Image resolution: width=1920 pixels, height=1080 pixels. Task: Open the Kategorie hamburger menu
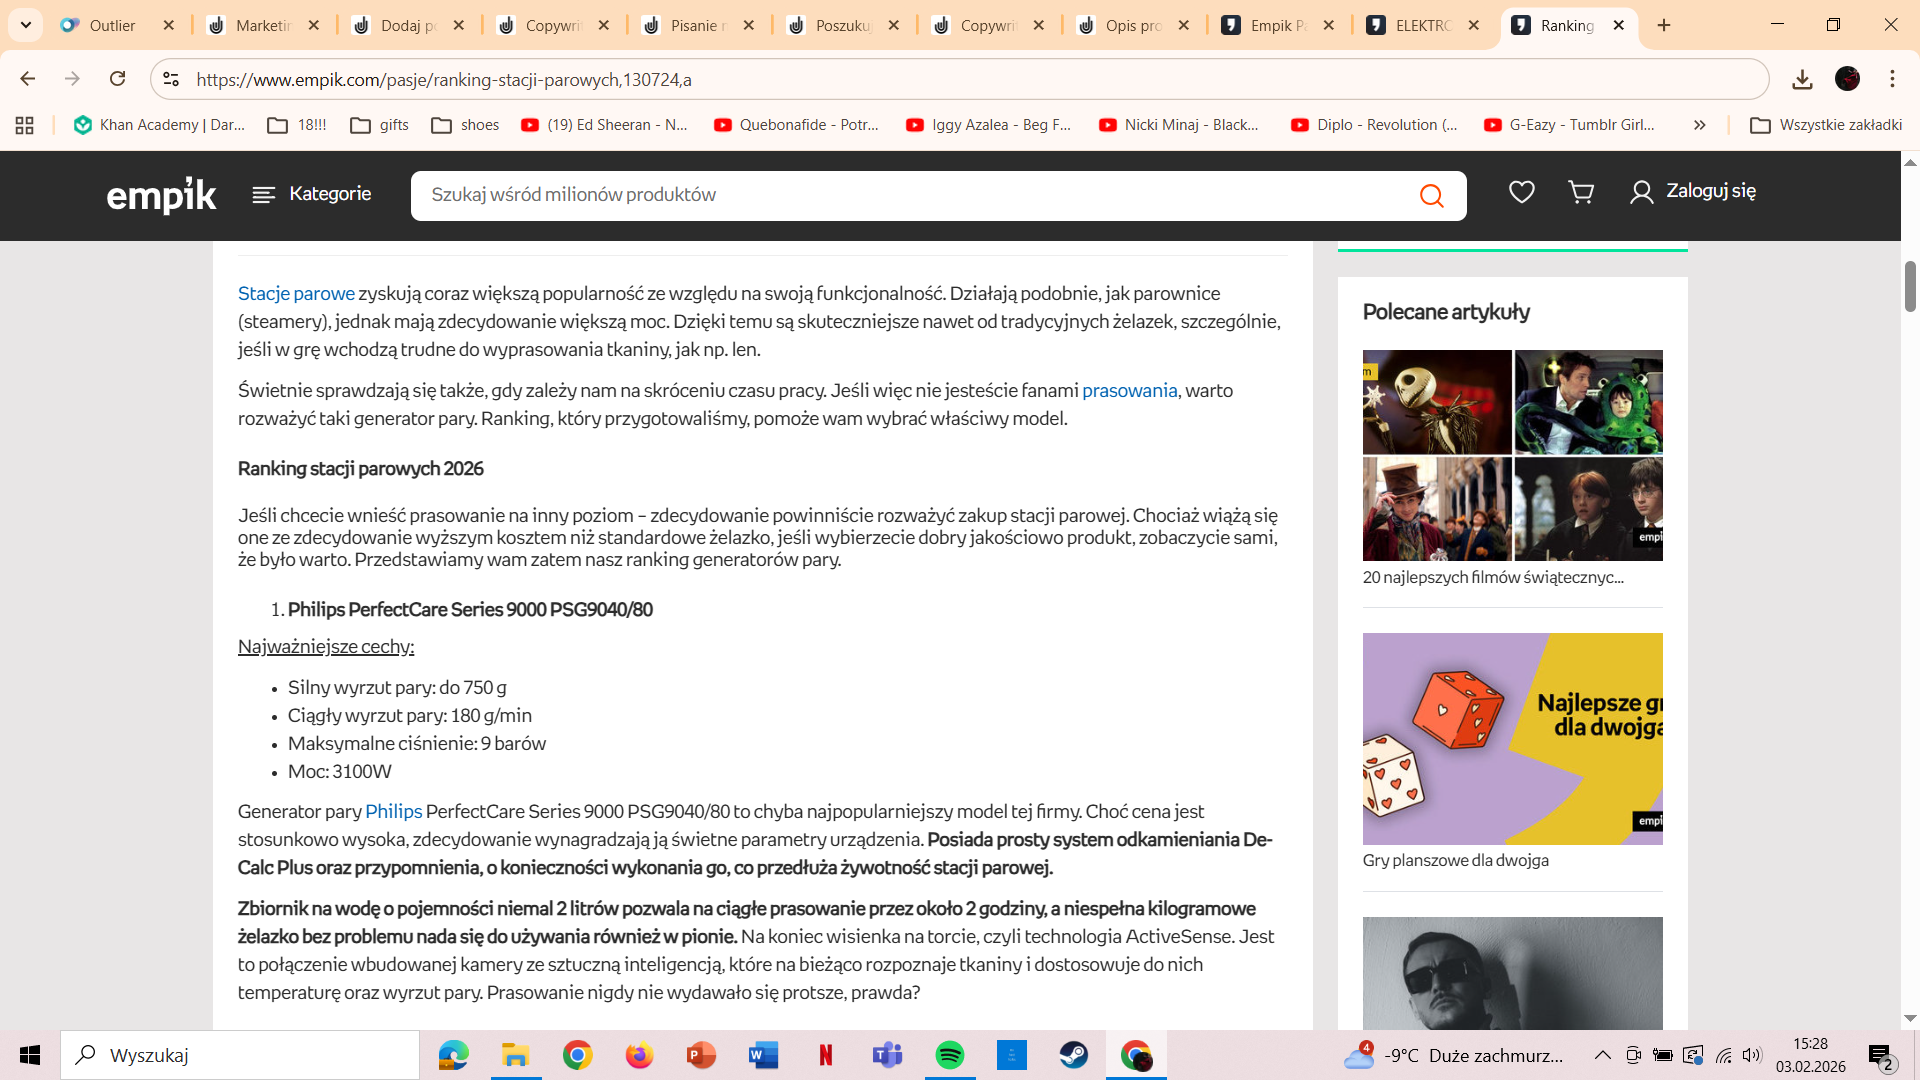tap(311, 194)
